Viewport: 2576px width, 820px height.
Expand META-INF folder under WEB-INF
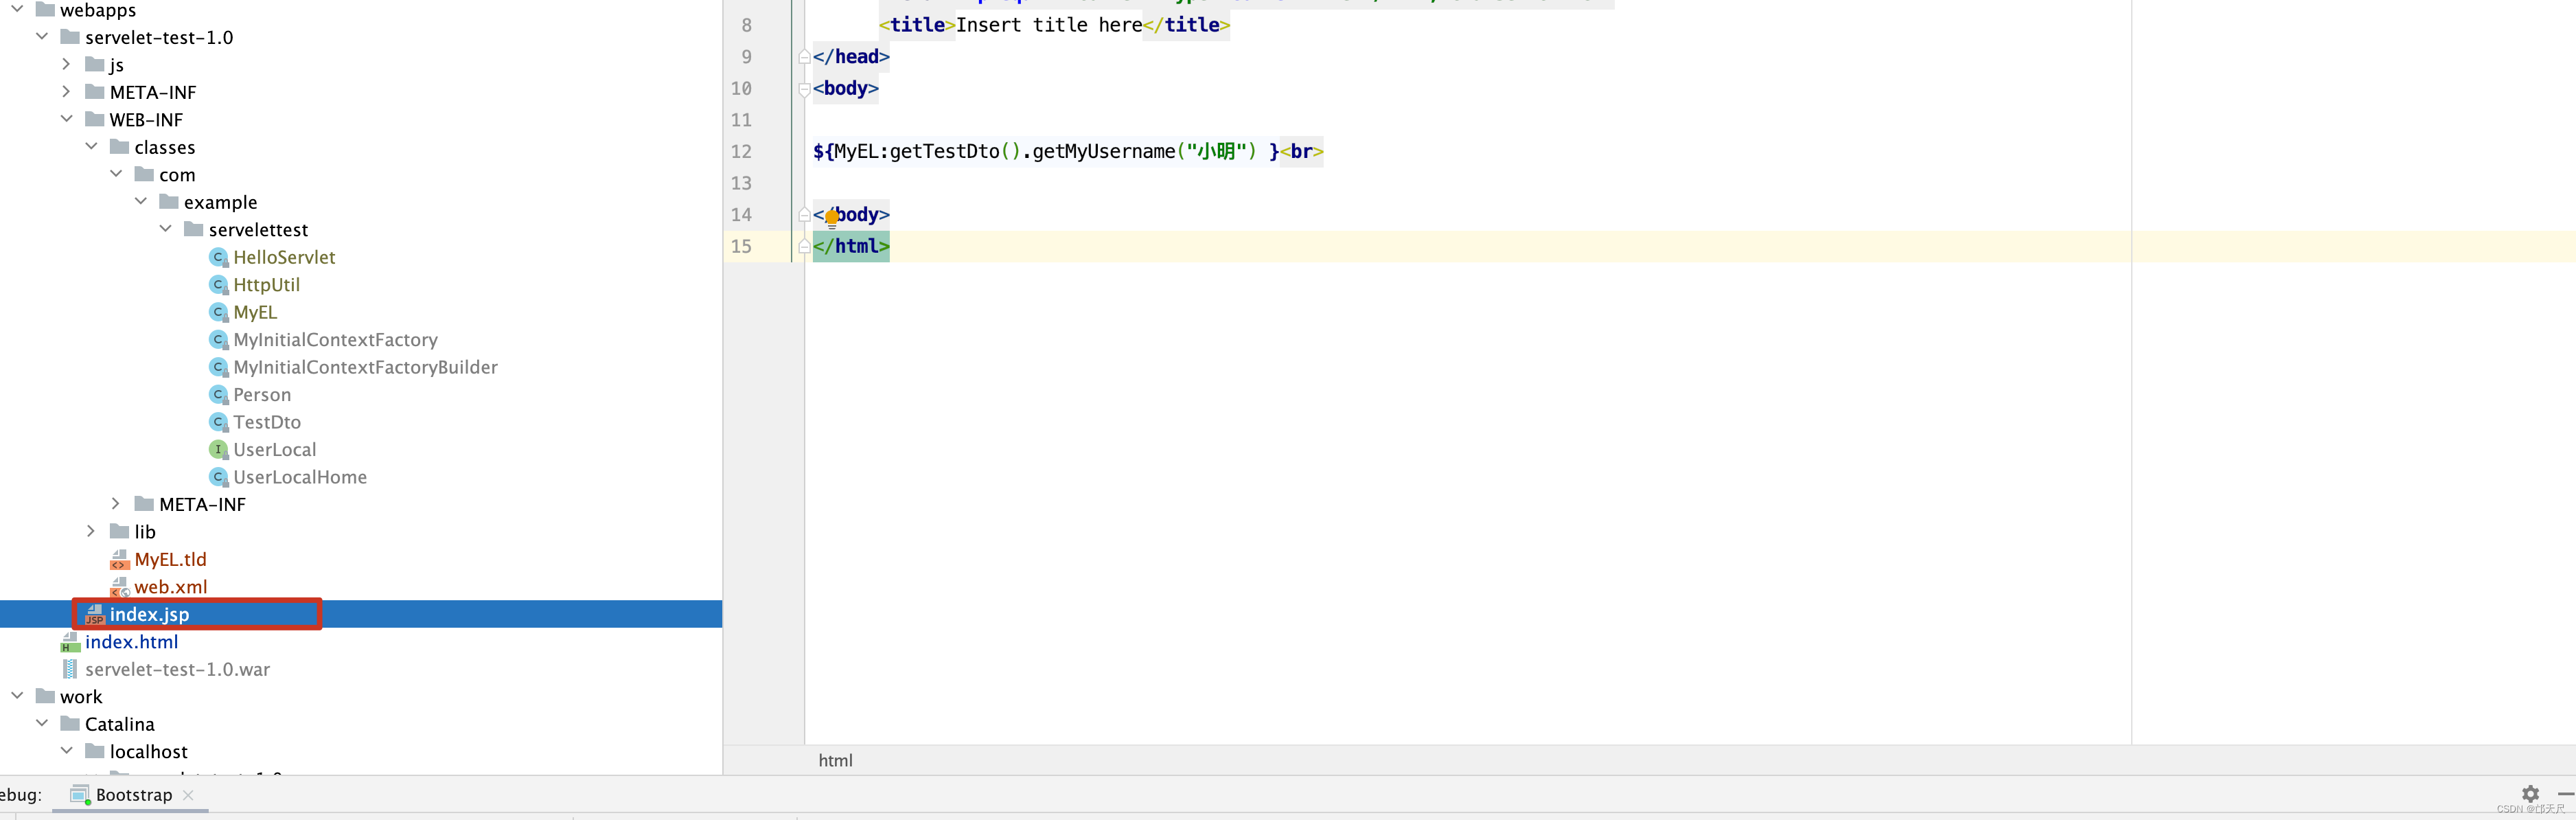116,504
